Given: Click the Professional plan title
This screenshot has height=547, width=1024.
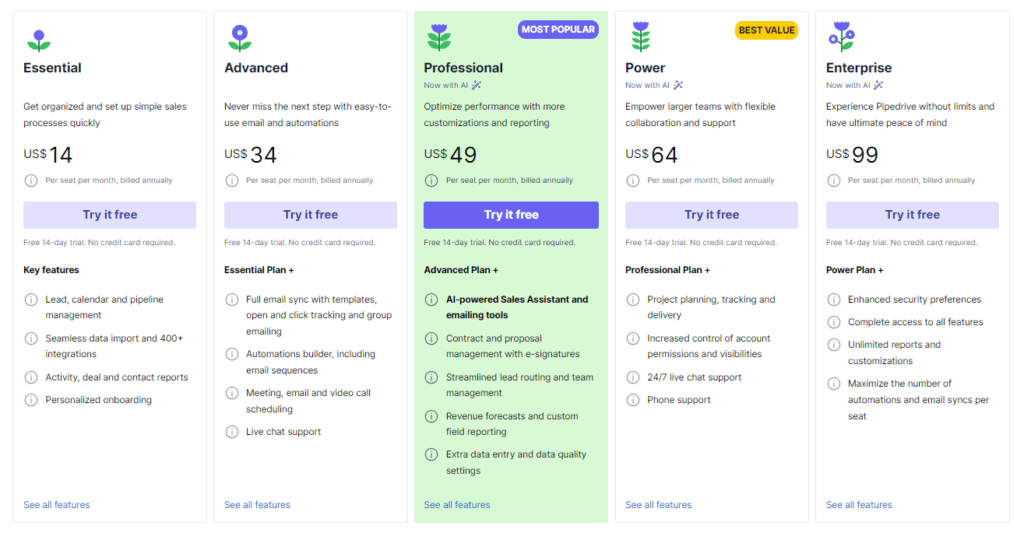Looking at the screenshot, I should click(x=463, y=68).
